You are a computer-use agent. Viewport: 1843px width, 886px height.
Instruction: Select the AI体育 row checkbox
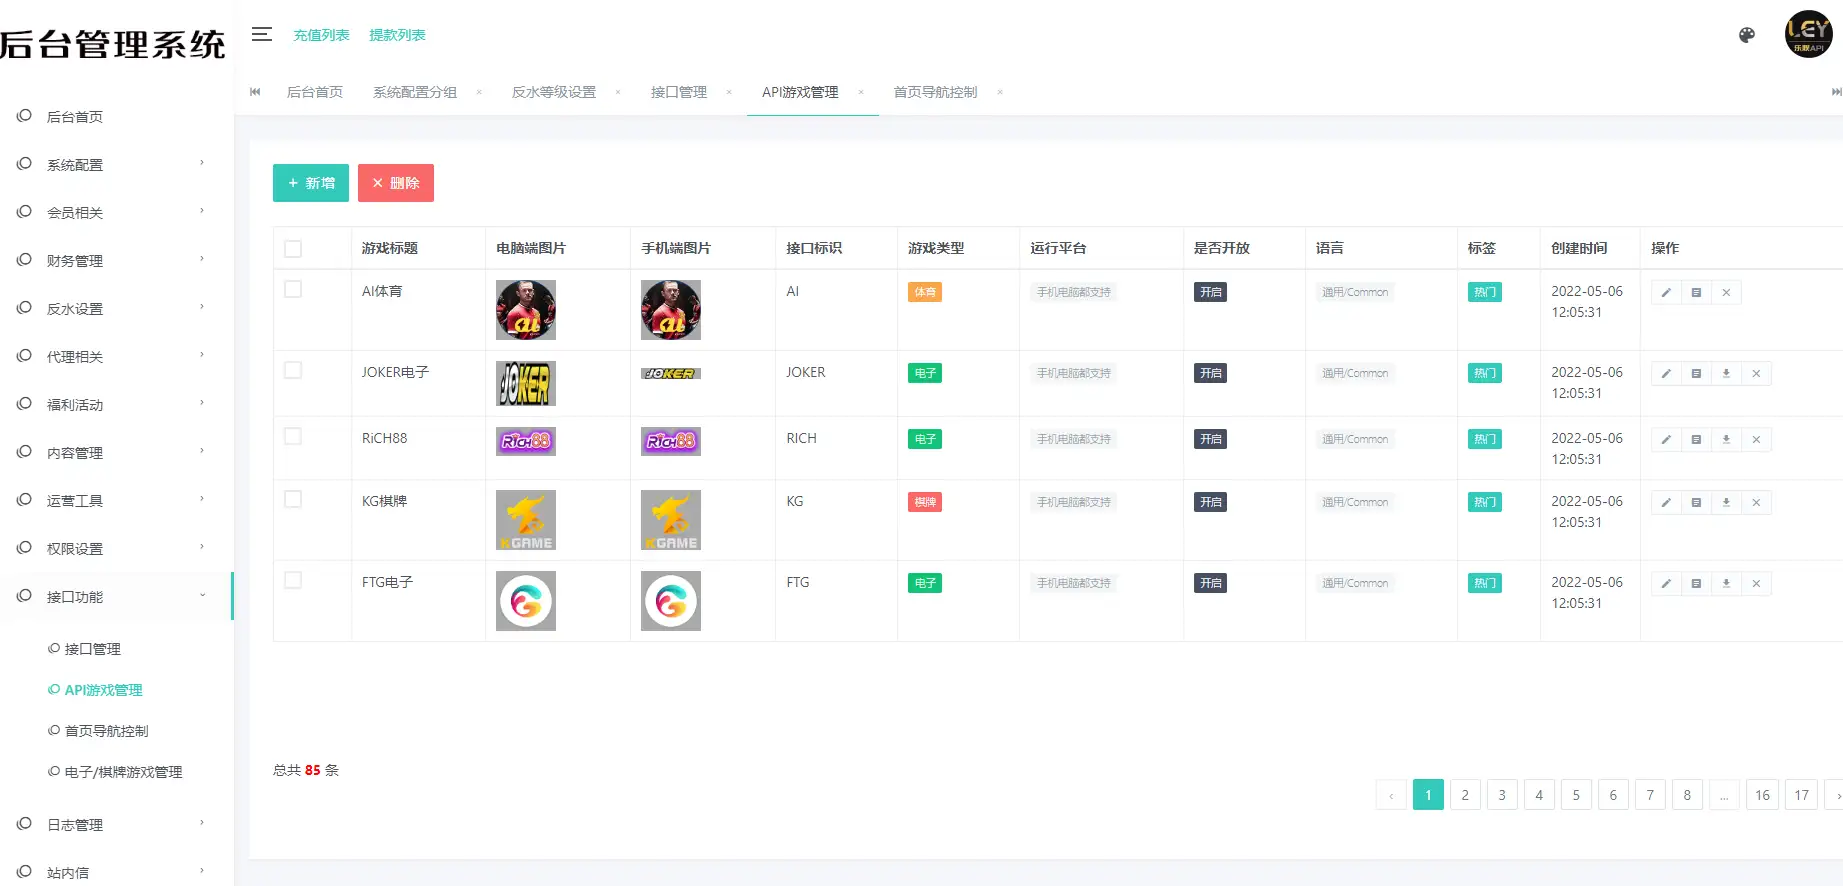tap(293, 289)
